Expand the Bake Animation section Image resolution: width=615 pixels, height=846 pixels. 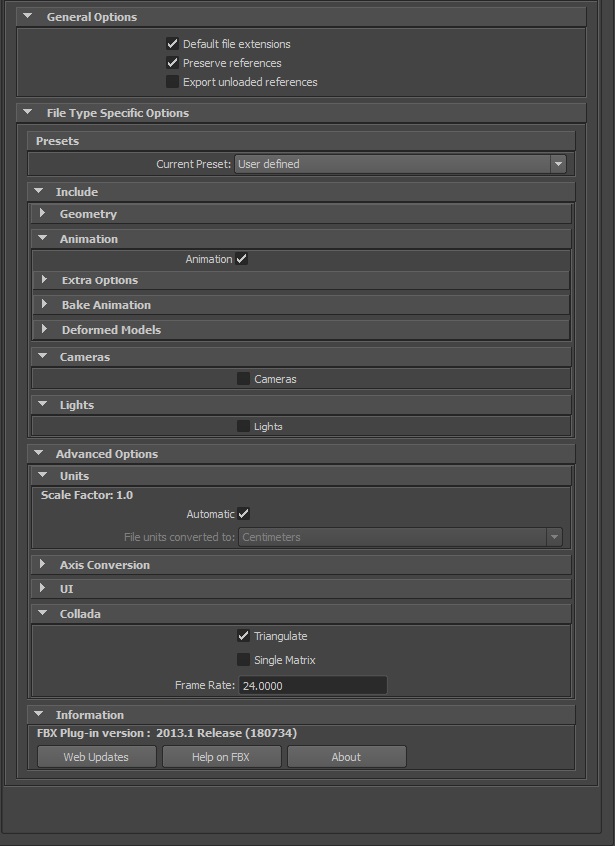(x=43, y=305)
